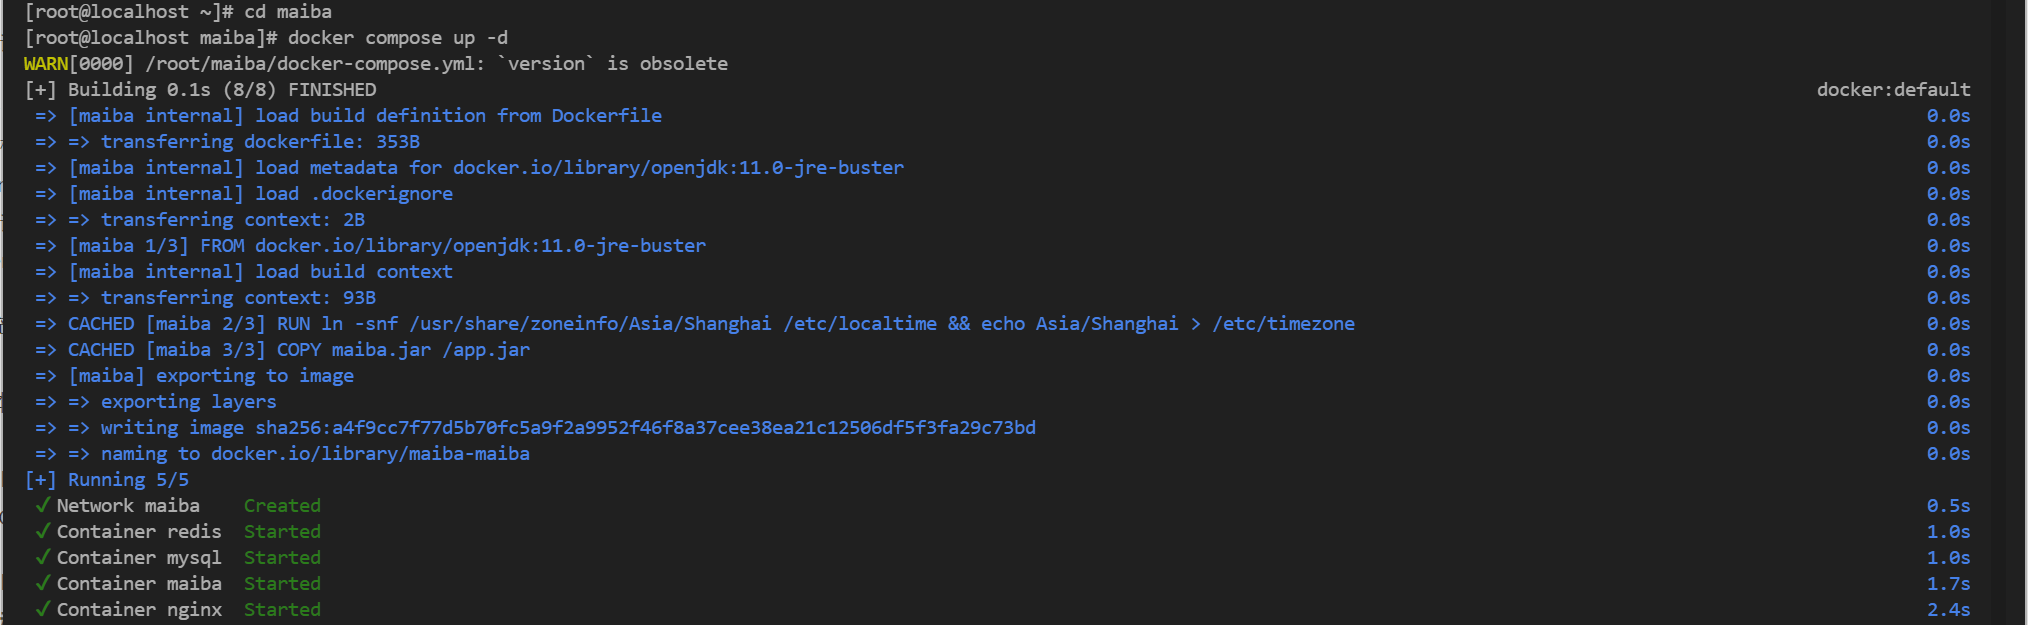
Task: Click the checkmark next to Container nginx
Action: [42, 609]
